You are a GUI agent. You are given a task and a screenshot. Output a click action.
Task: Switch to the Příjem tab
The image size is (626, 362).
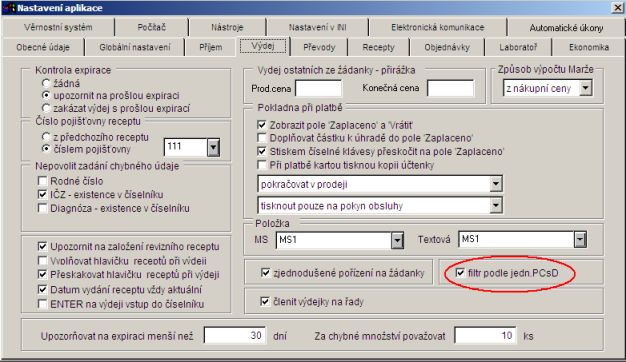(x=211, y=47)
